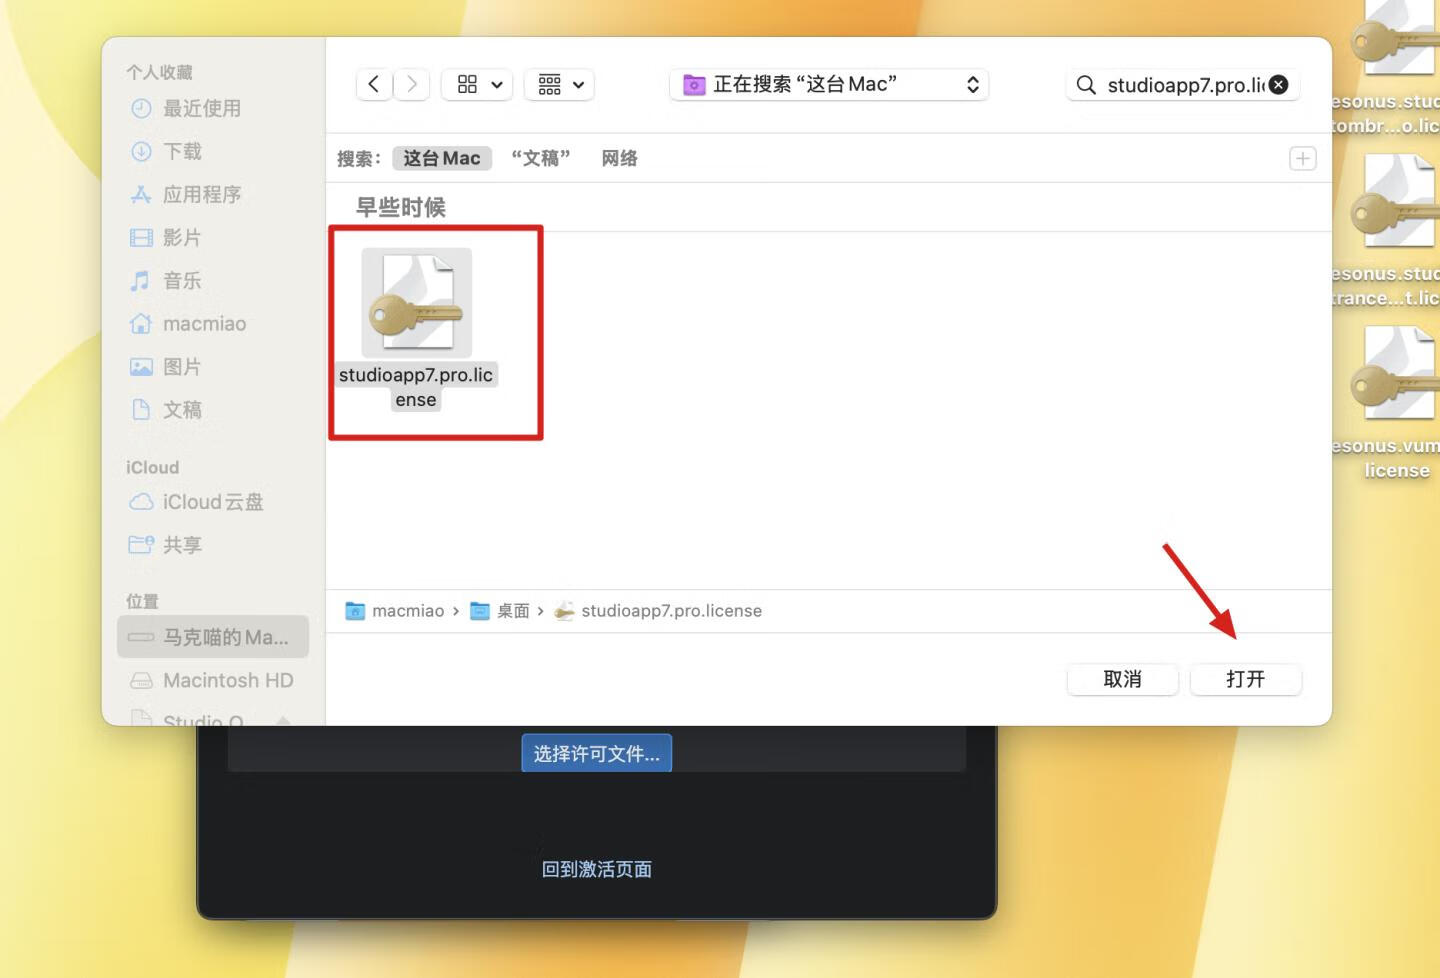Click the search field containing studioapp7.pro.lic
Viewport: 1440px width, 978px height.
point(1182,85)
